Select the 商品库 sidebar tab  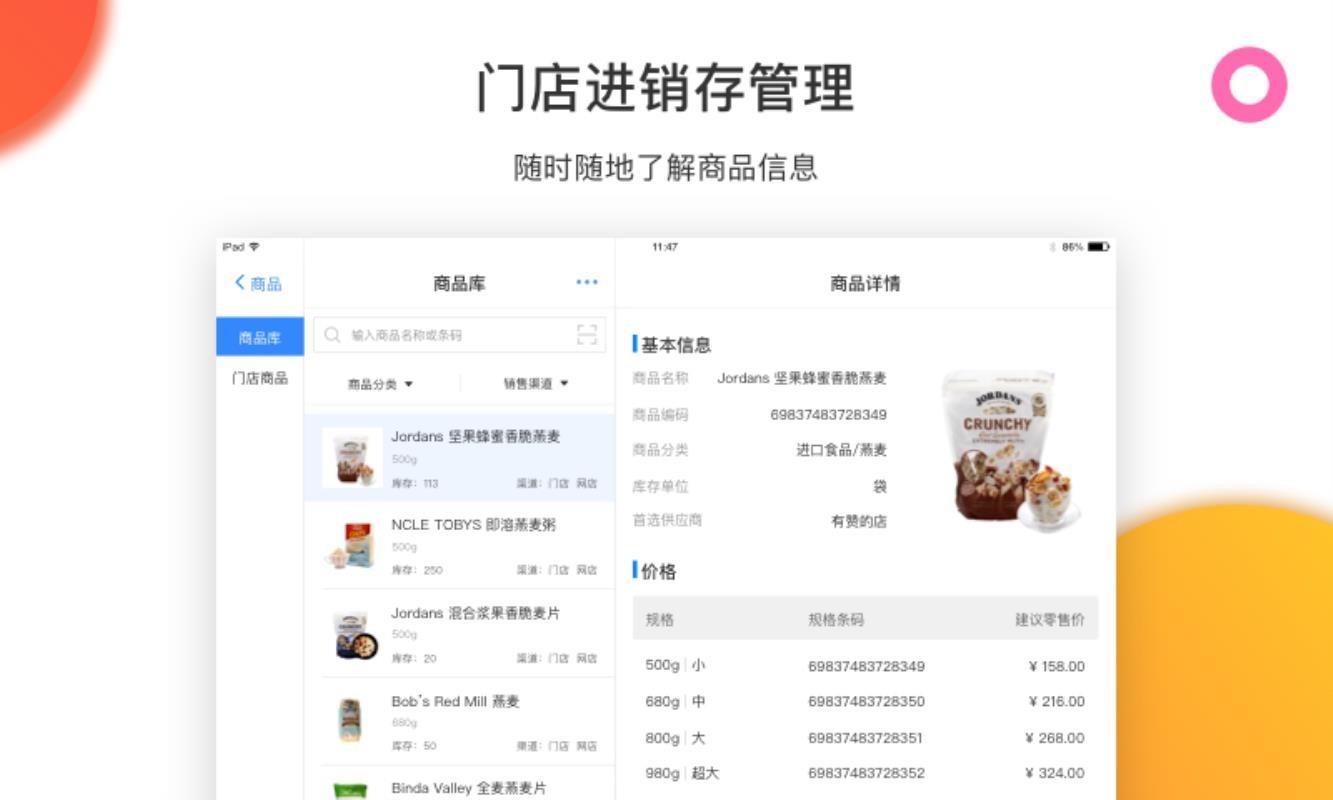pos(258,336)
